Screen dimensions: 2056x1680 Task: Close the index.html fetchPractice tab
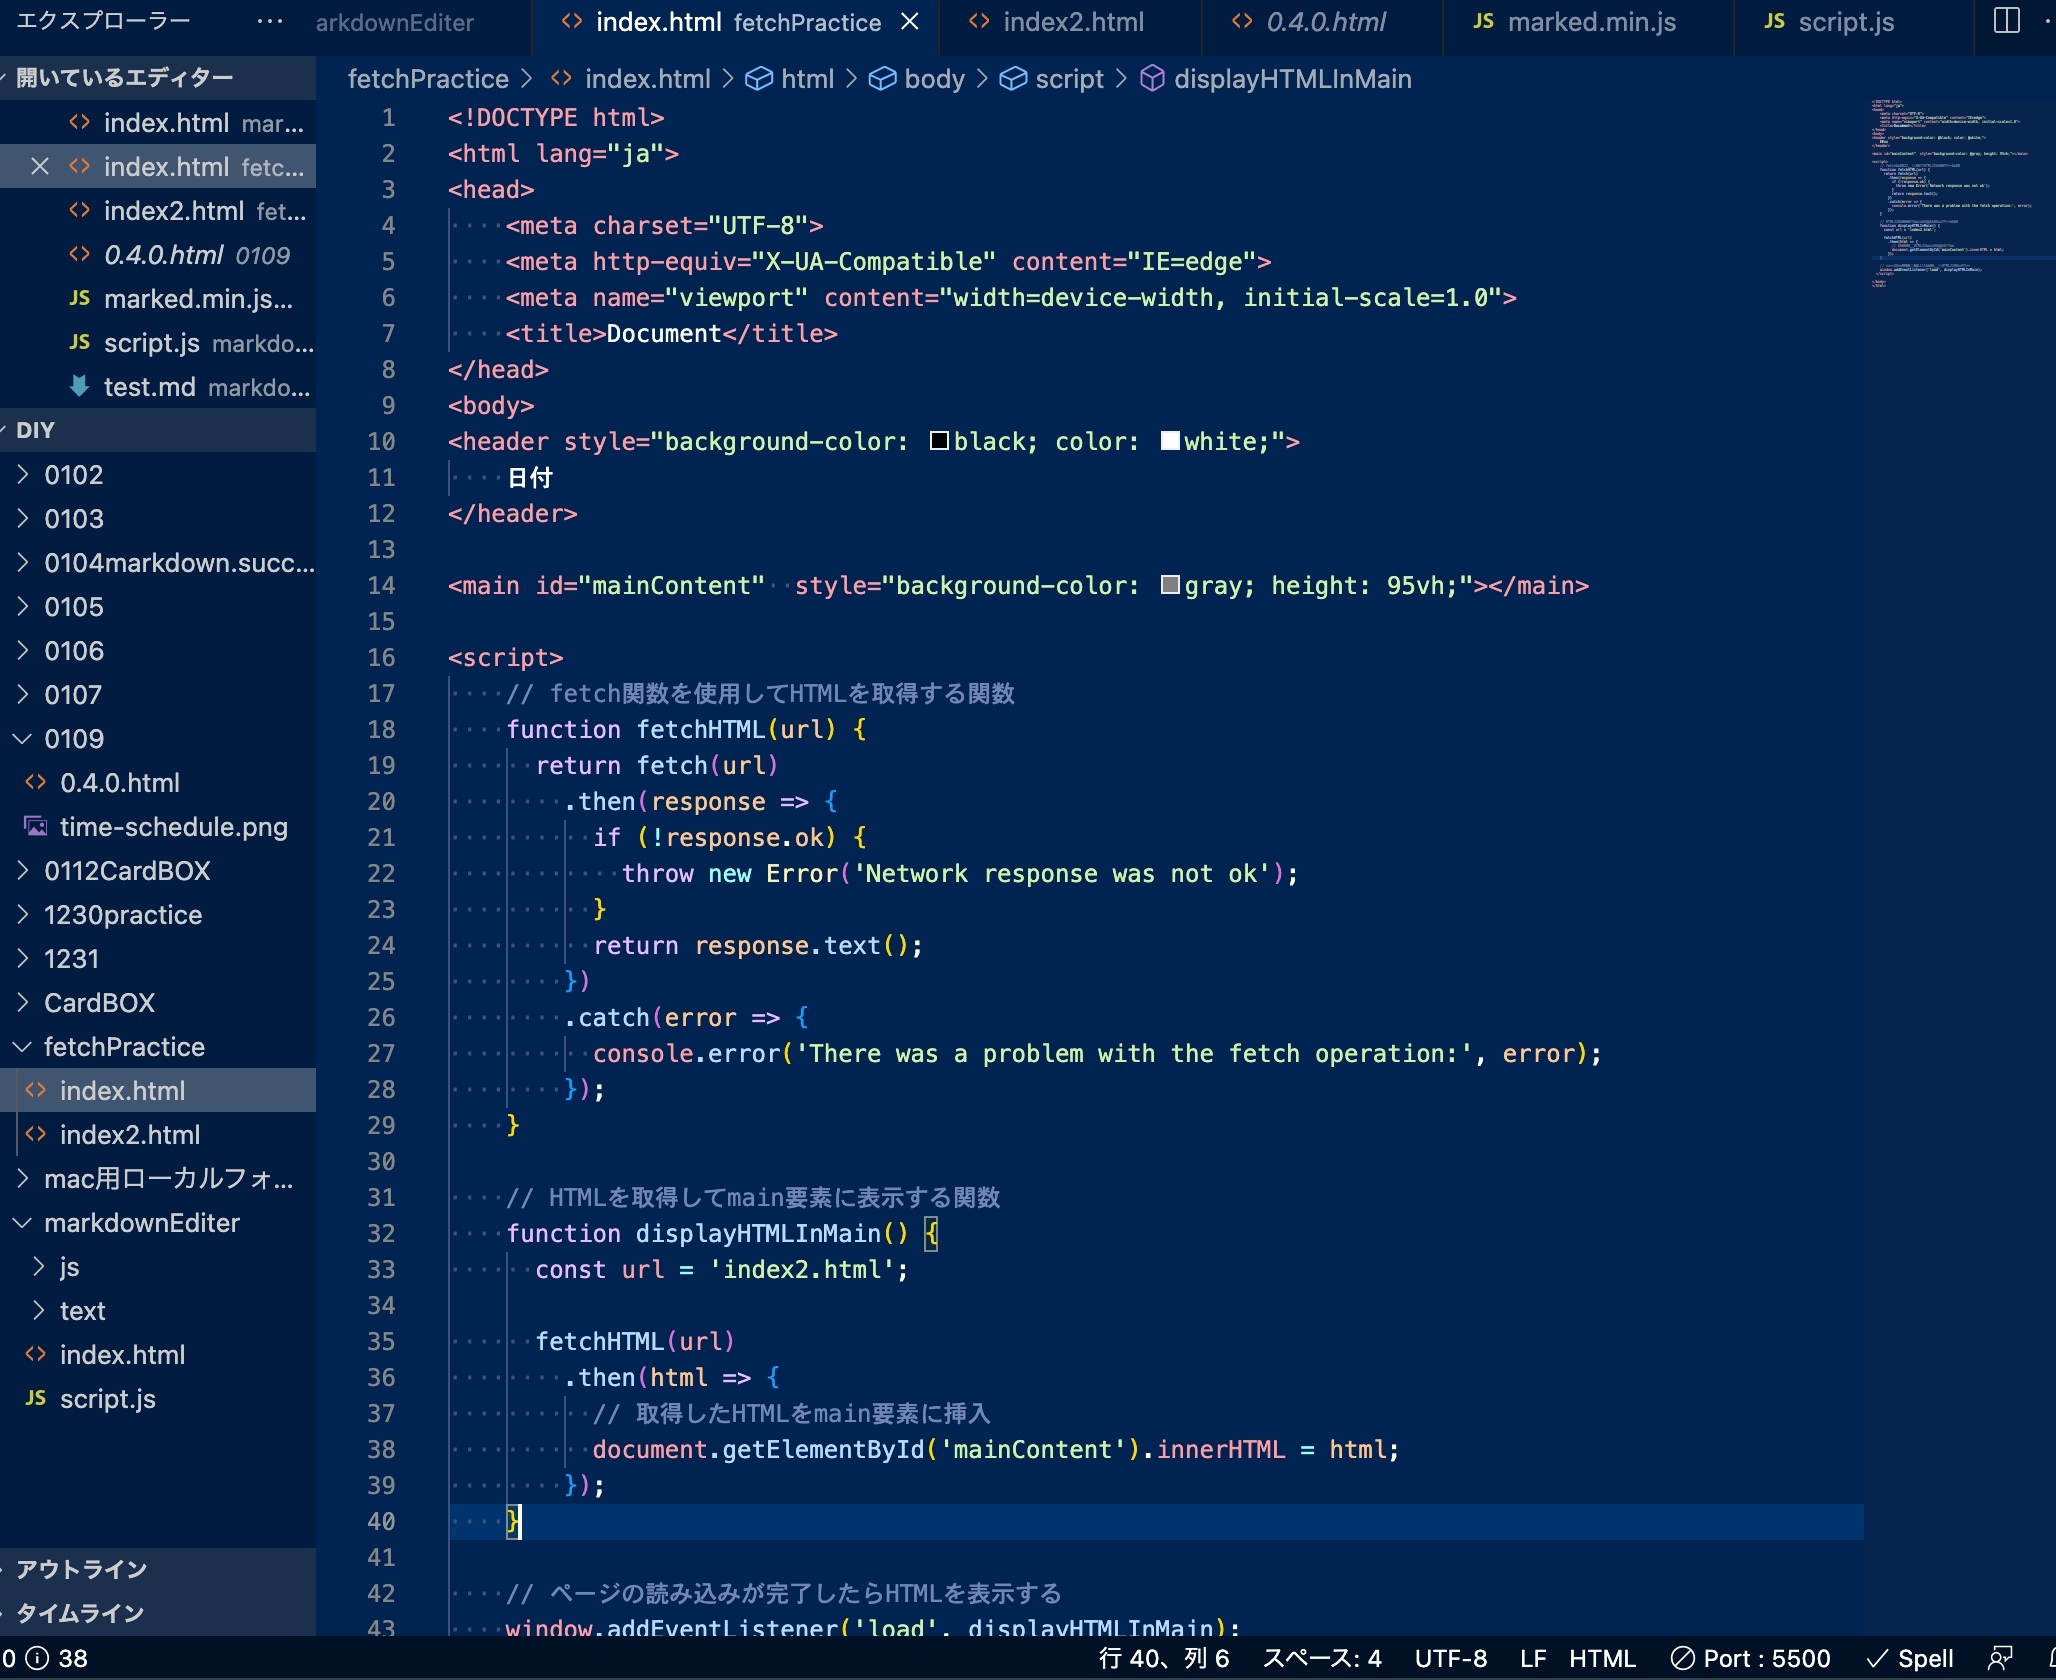[910, 22]
